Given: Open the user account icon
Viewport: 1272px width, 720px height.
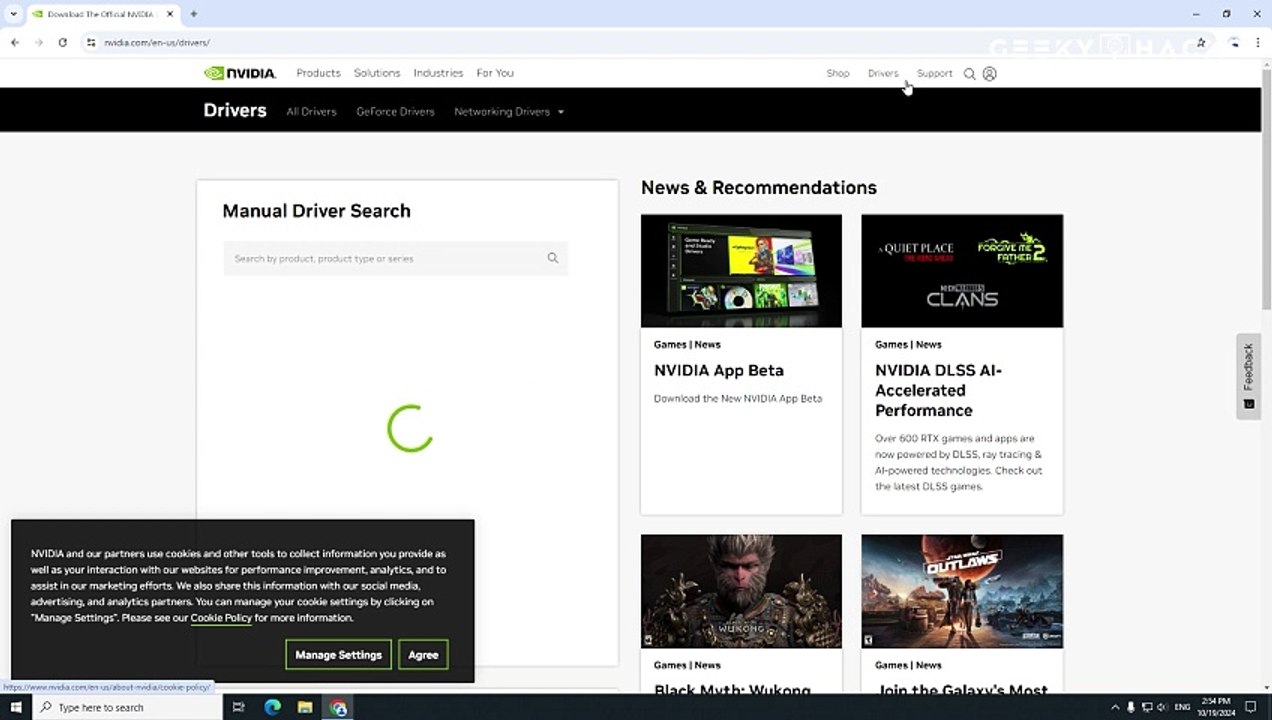Looking at the screenshot, I should (989, 74).
